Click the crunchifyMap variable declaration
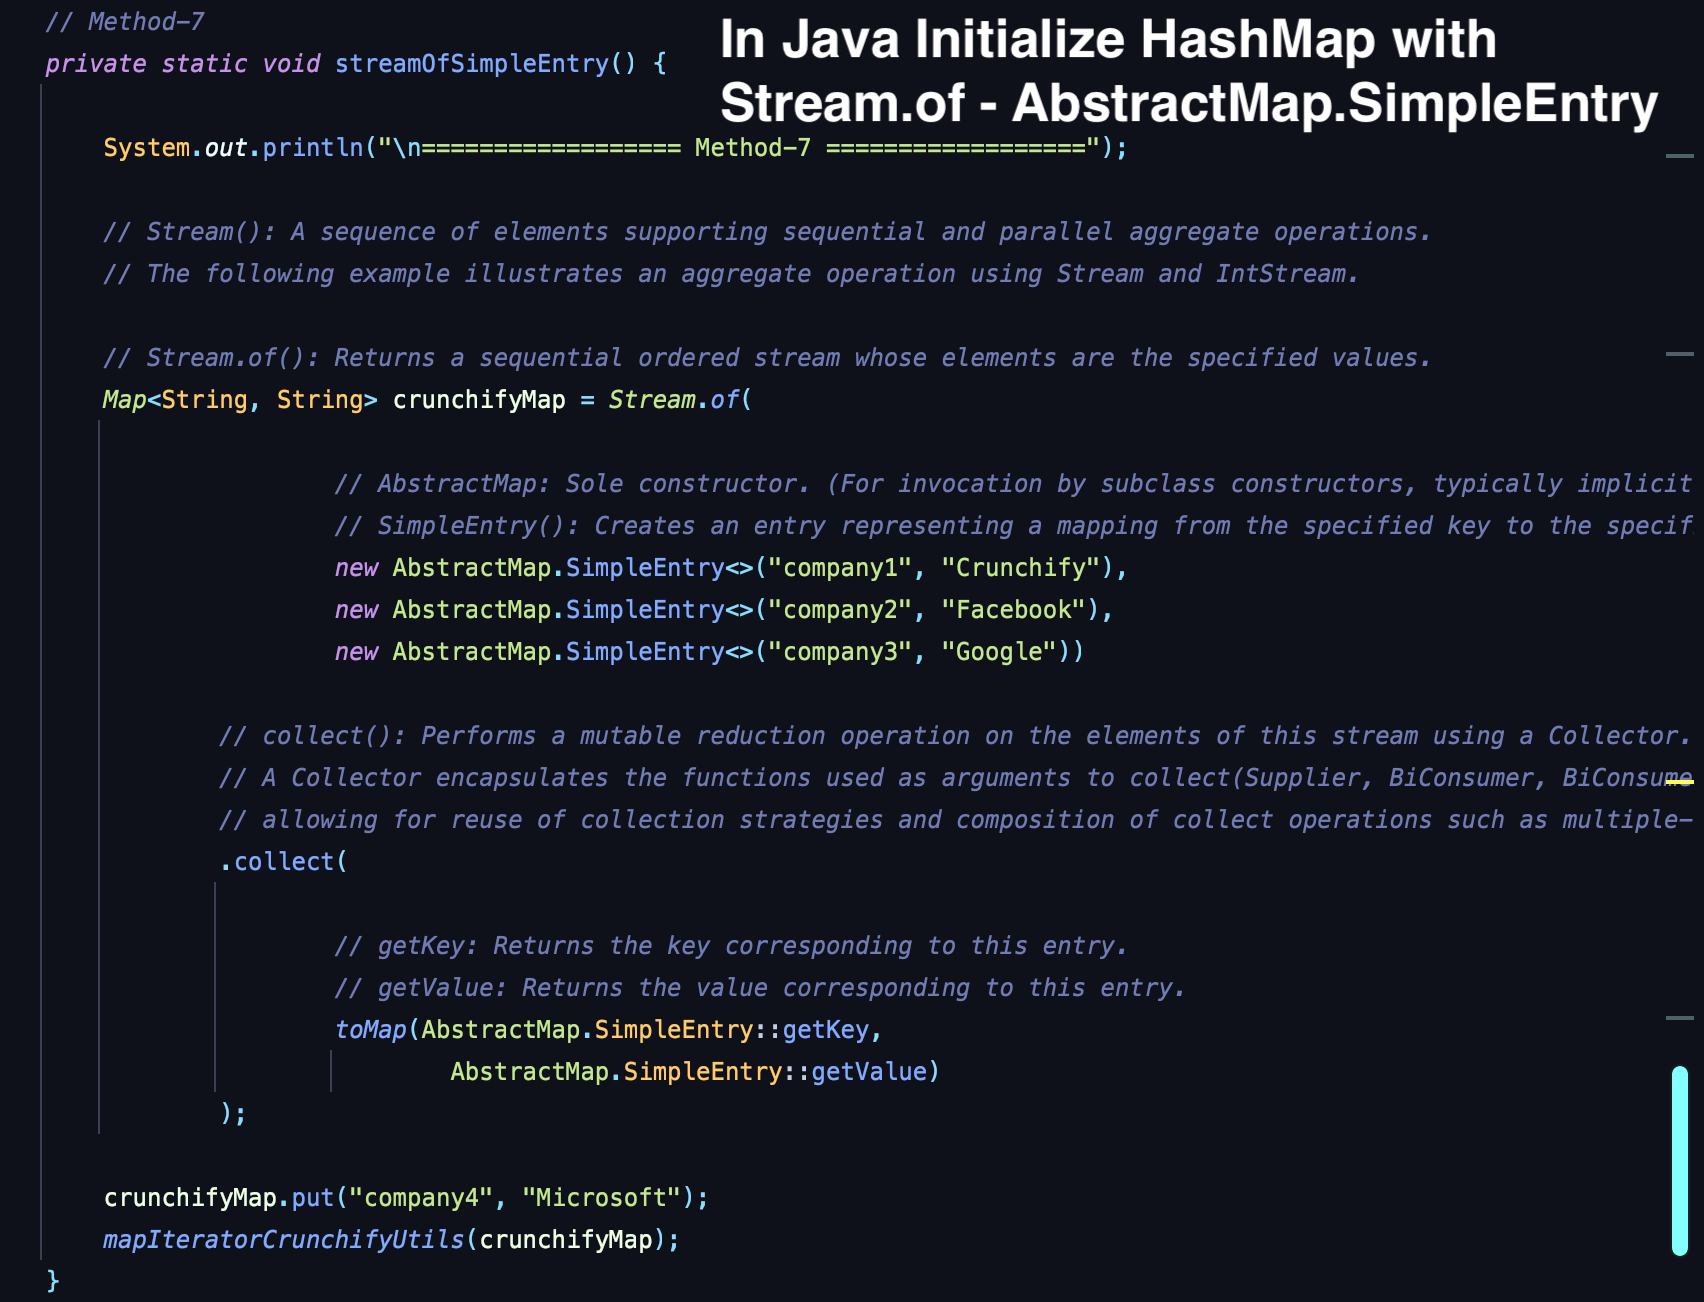 [480, 399]
